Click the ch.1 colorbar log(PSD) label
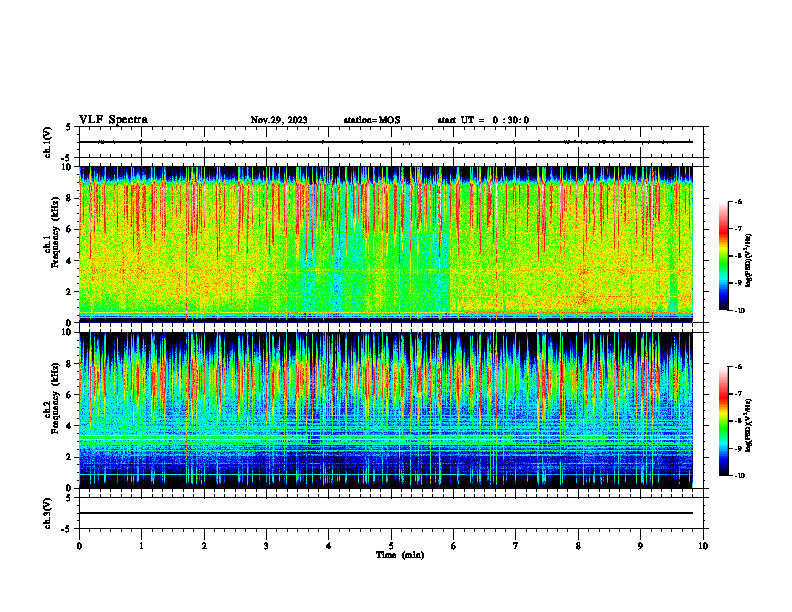The image size is (792, 612). [x=749, y=261]
